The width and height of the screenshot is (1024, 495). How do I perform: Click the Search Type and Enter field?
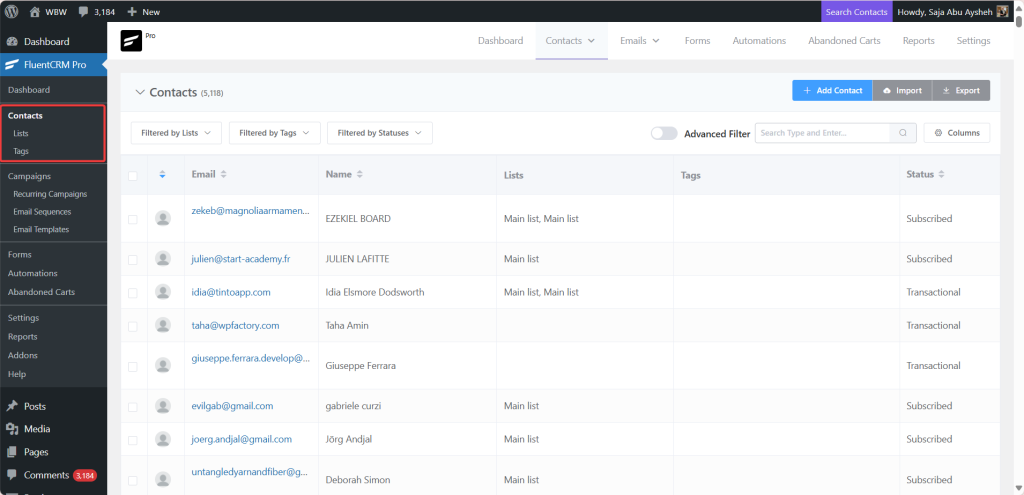point(822,133)
